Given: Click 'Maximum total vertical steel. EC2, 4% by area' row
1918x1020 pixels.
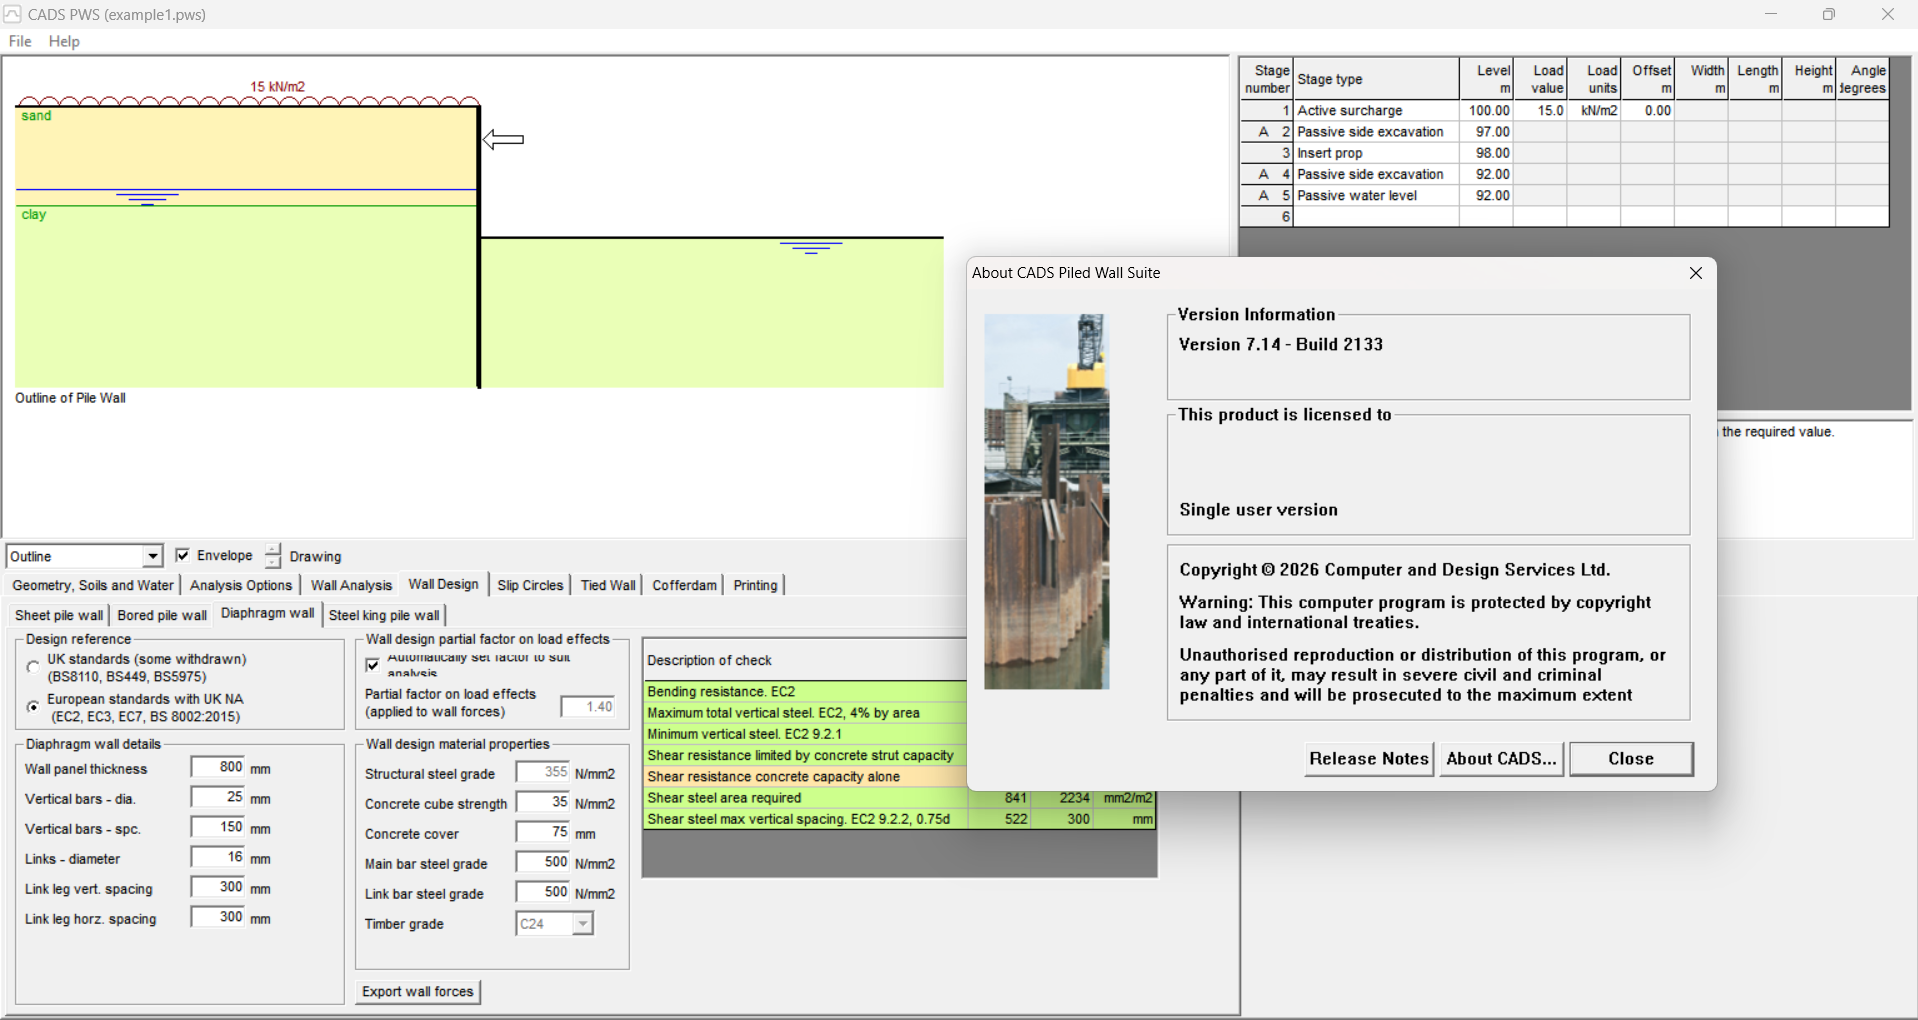Looking at the screenshot, I should point(805,713).
